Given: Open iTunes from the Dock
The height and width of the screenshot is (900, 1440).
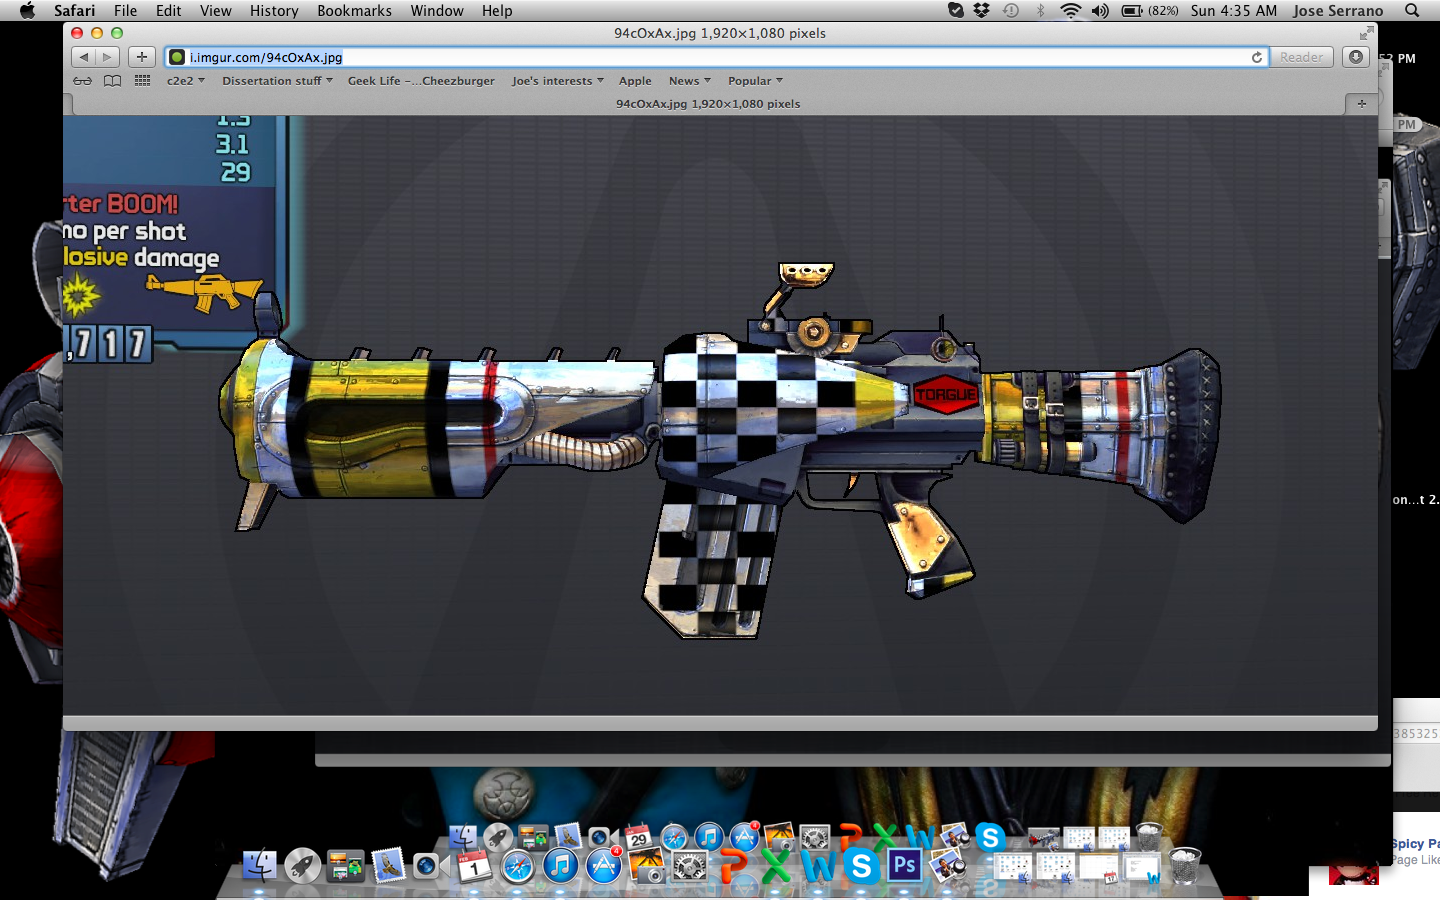Looking at the screenshot, I should point(561,865).
